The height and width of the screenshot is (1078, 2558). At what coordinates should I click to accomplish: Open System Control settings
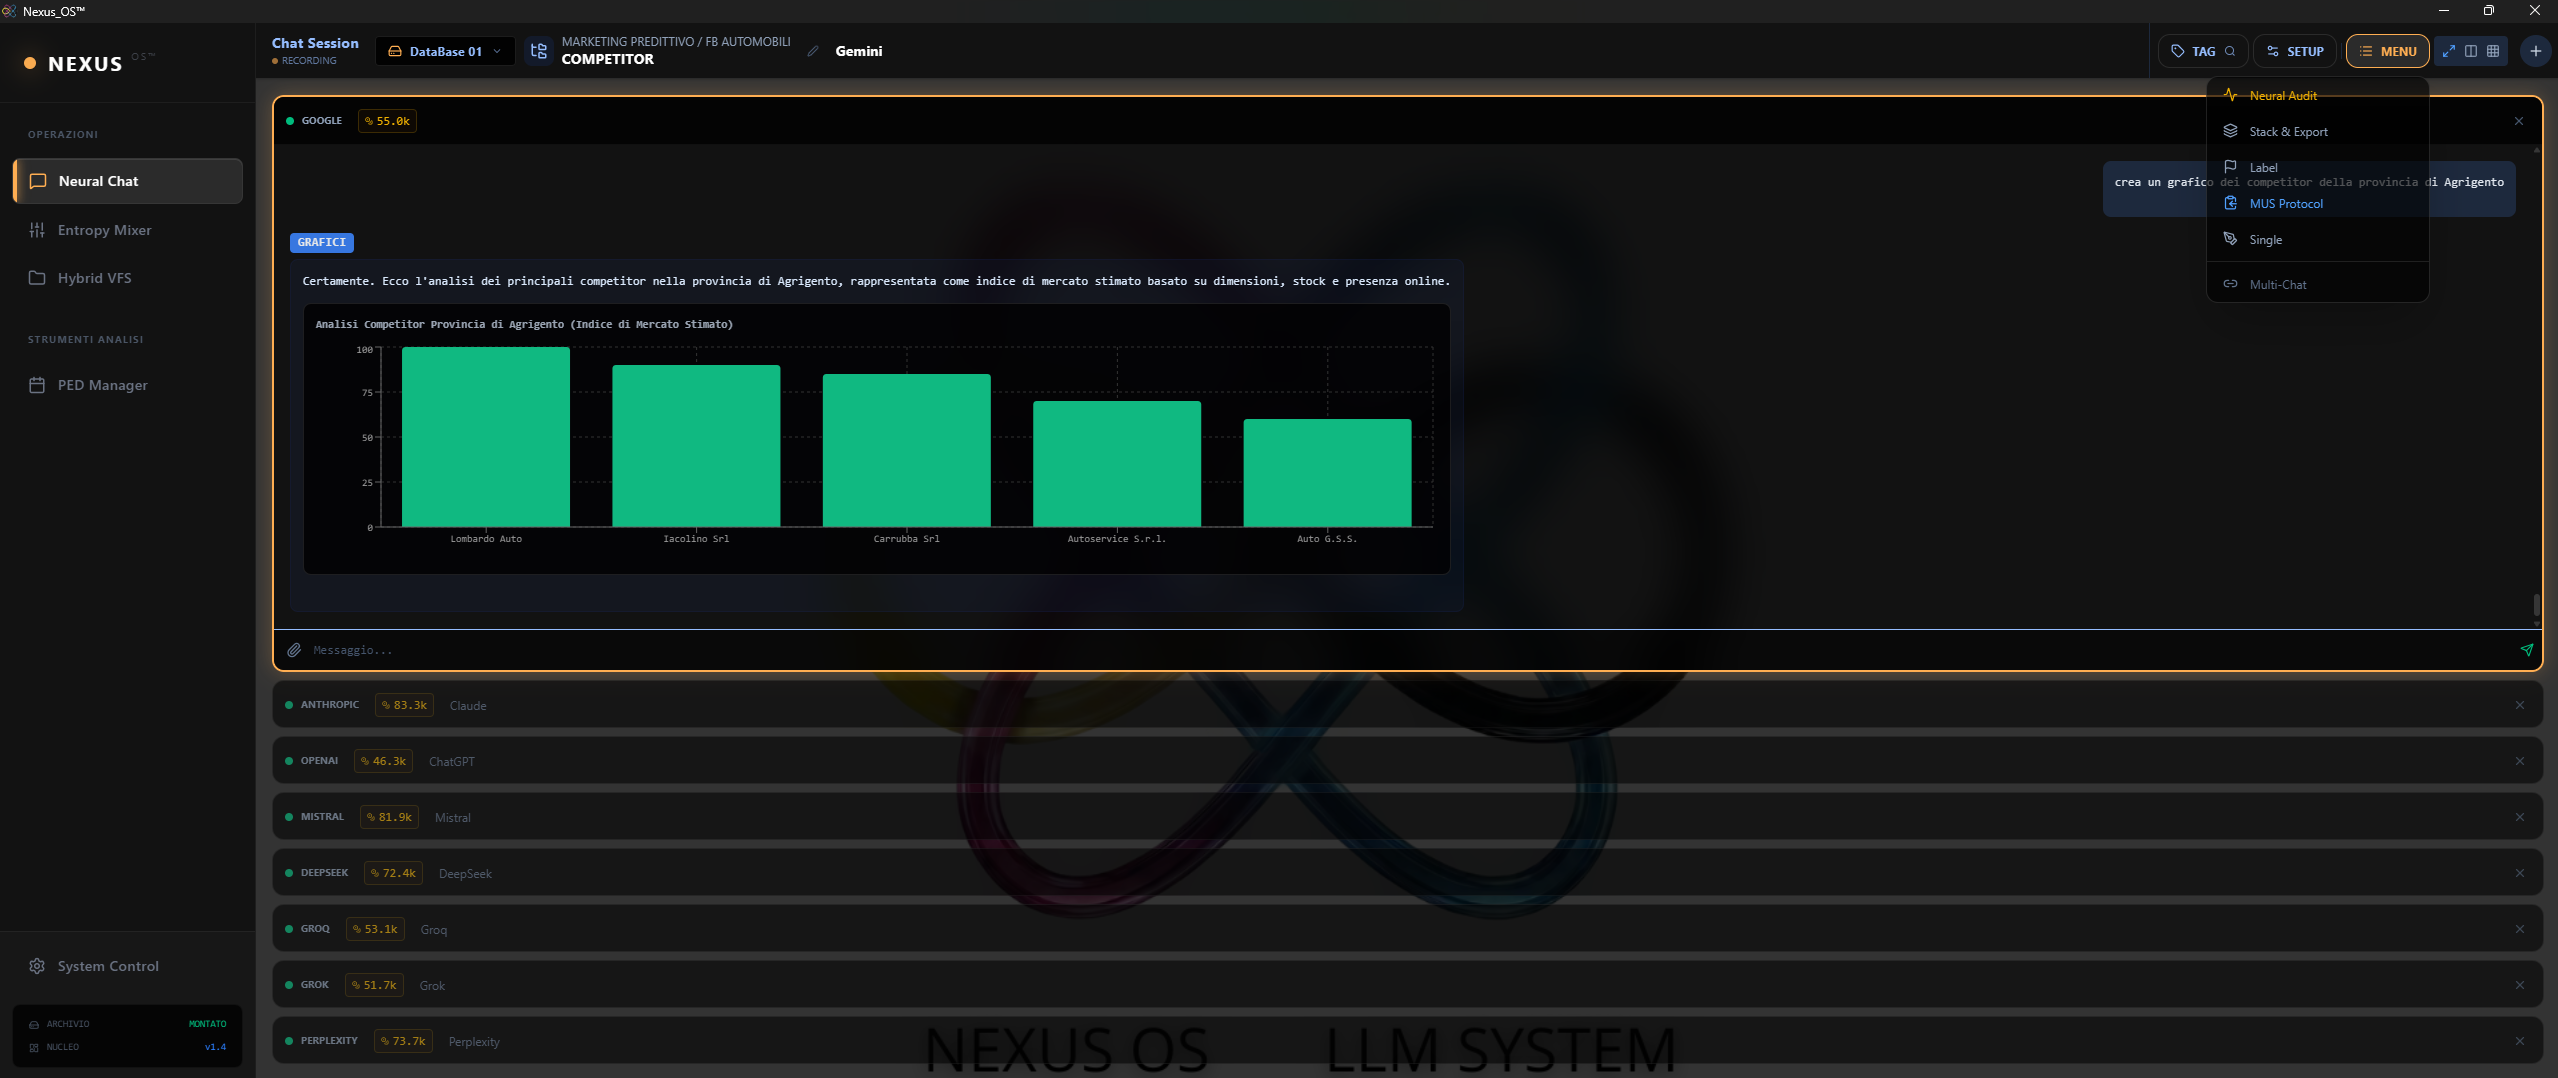point(128,966)
